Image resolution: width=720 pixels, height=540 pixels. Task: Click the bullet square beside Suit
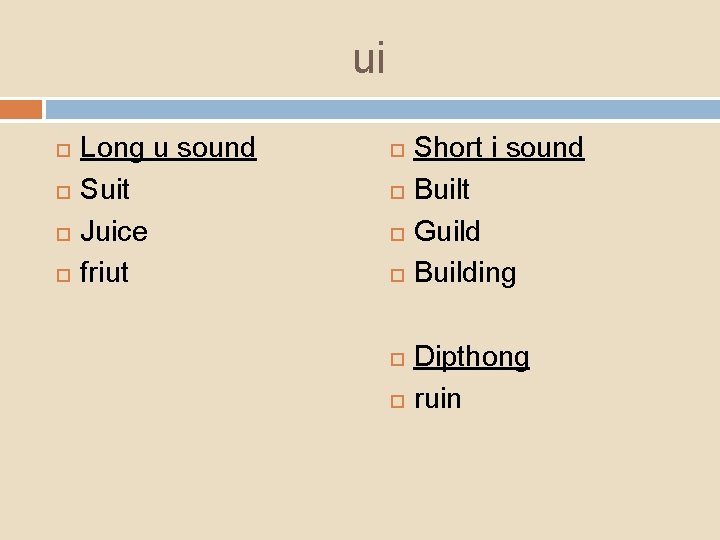tap(62, 191)
